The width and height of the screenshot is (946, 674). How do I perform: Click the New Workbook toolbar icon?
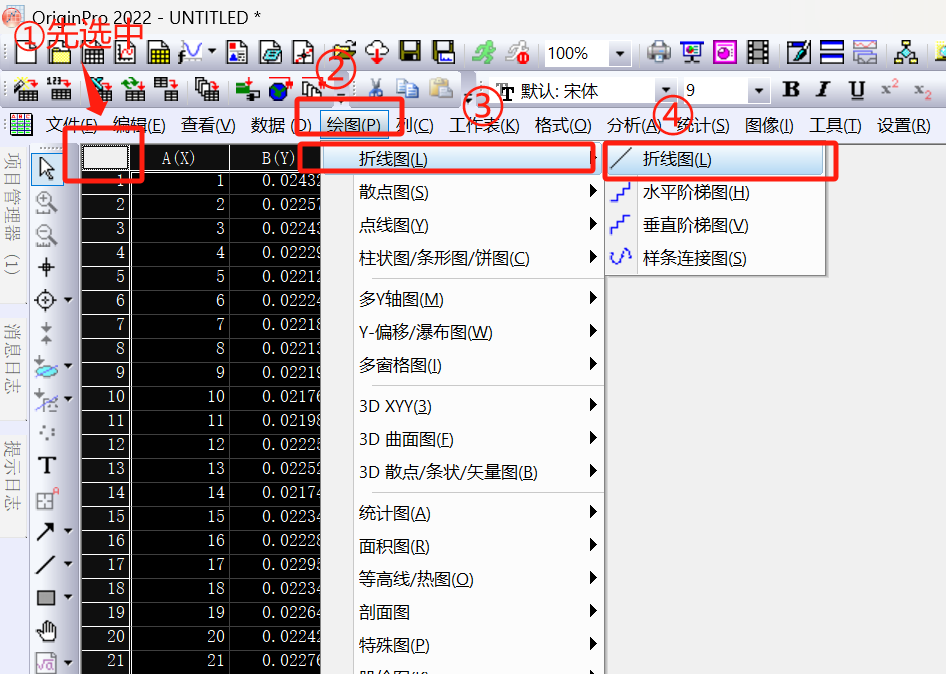[93, 52]
